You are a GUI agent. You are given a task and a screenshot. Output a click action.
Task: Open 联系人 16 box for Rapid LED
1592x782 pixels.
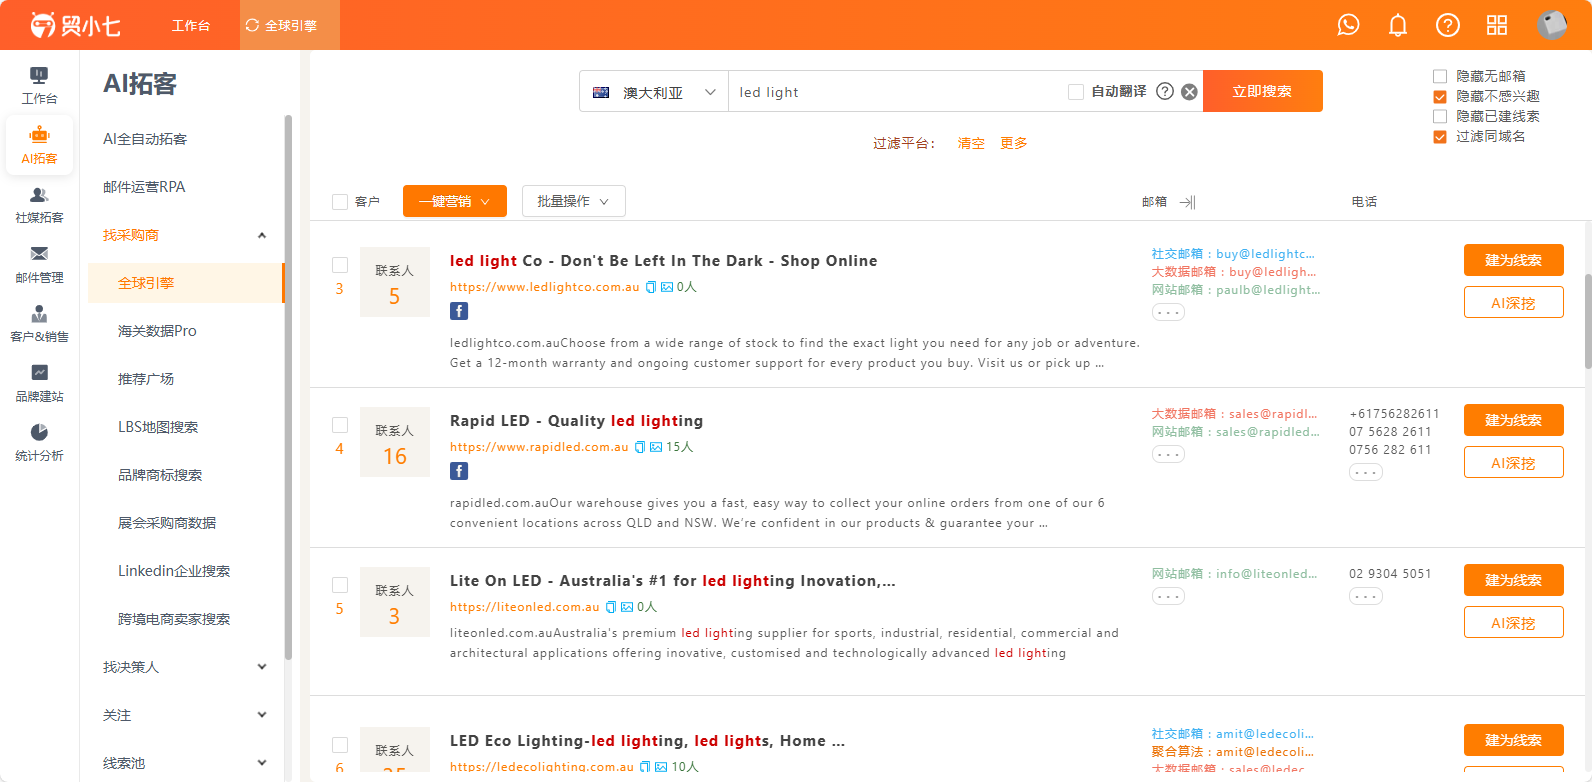[395, 442]
